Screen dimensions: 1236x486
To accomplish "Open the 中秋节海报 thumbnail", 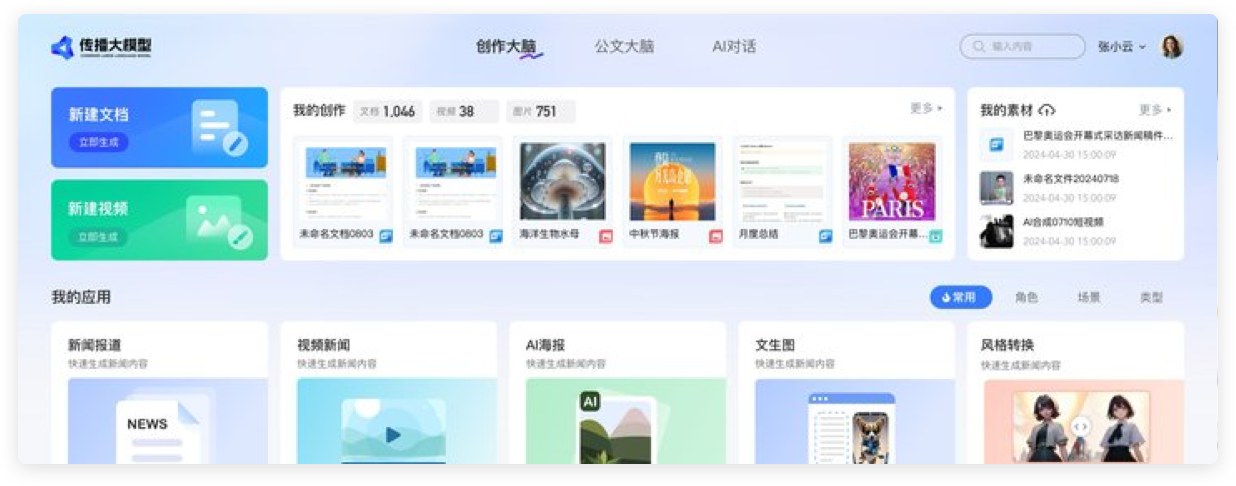I will point(671,182).
